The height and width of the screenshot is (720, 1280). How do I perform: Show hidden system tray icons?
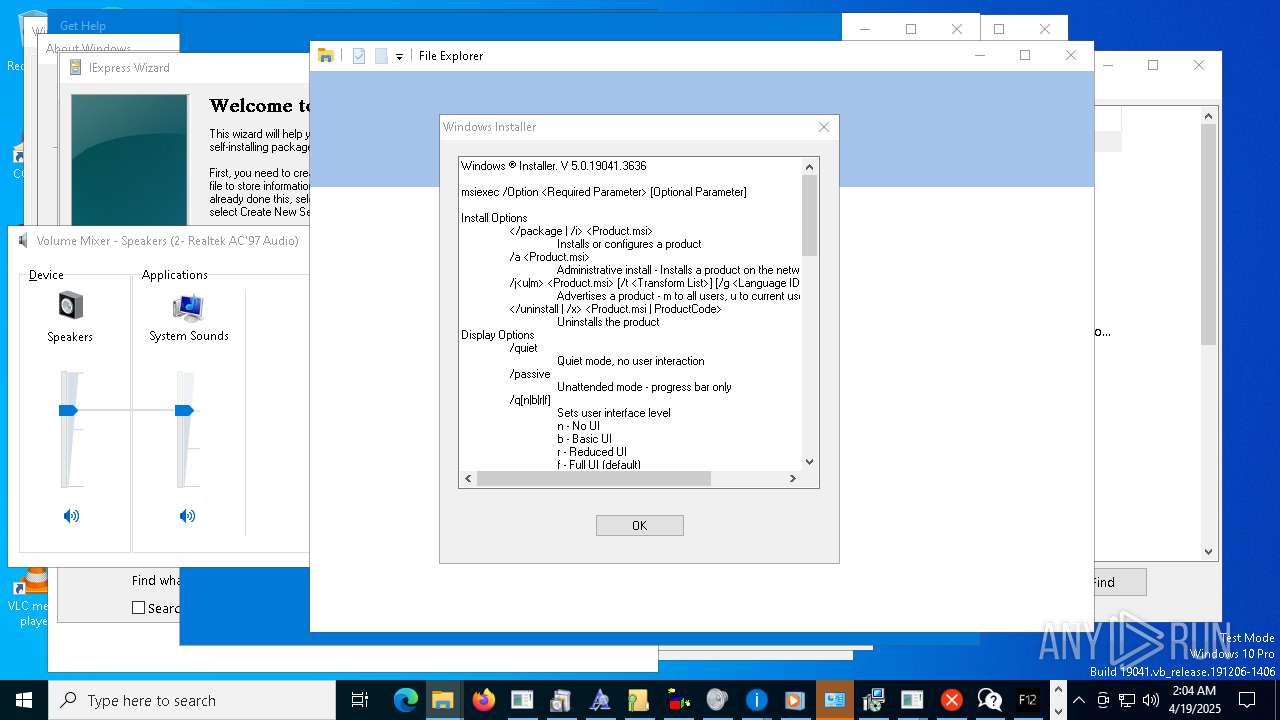tap(1079, 700)
